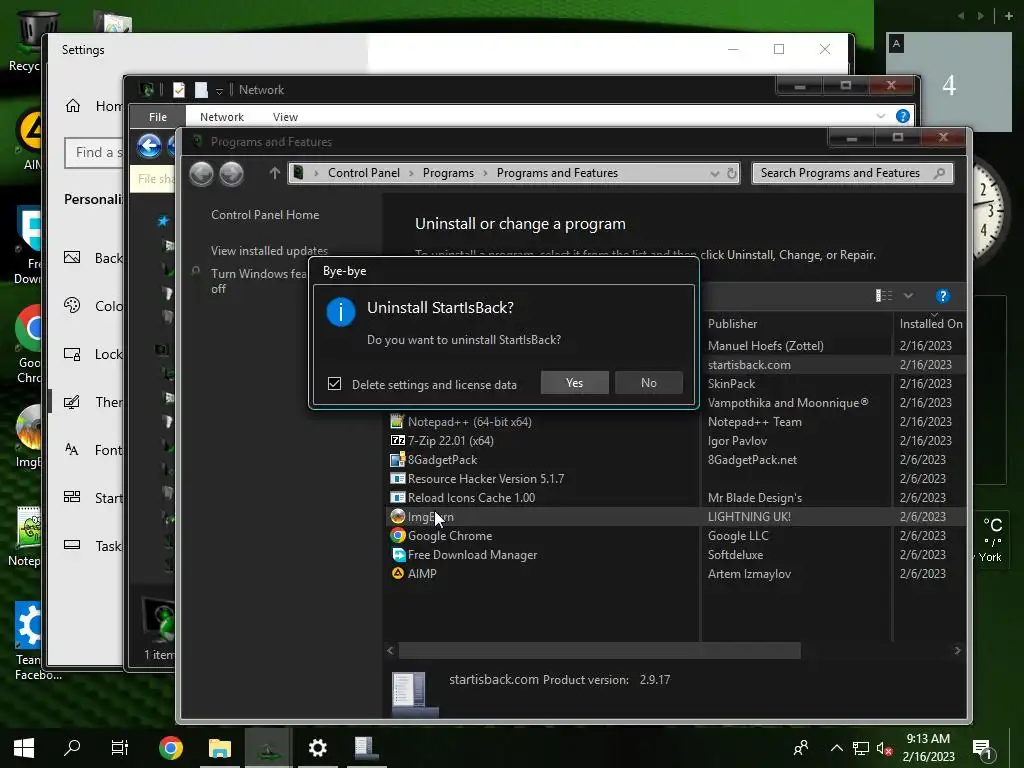Open help icon in Programs and Features toolbar
Image resolution: width=1024 pixels, height=768 pixels.
(942, 296)
